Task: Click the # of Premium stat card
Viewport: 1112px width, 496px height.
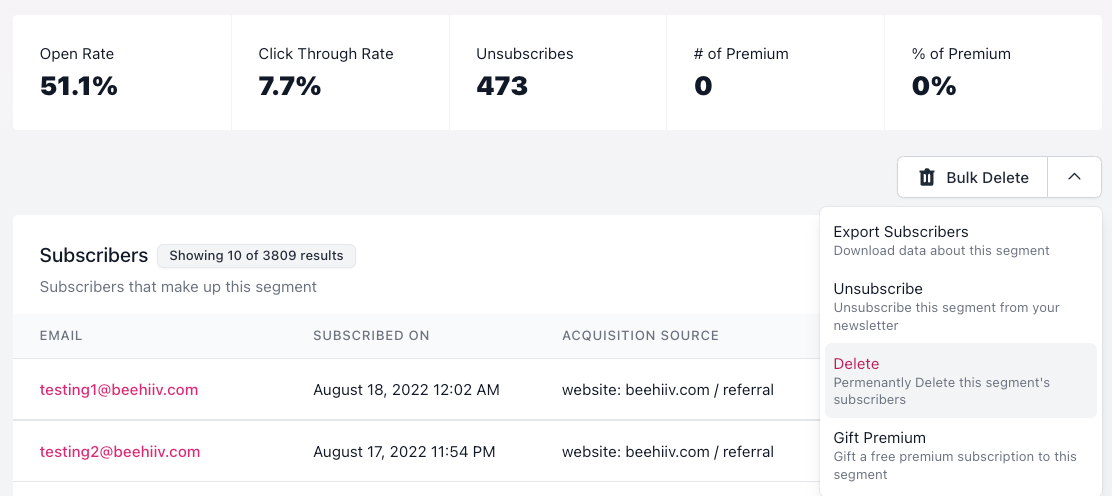Action: click(x=776, y=72)
